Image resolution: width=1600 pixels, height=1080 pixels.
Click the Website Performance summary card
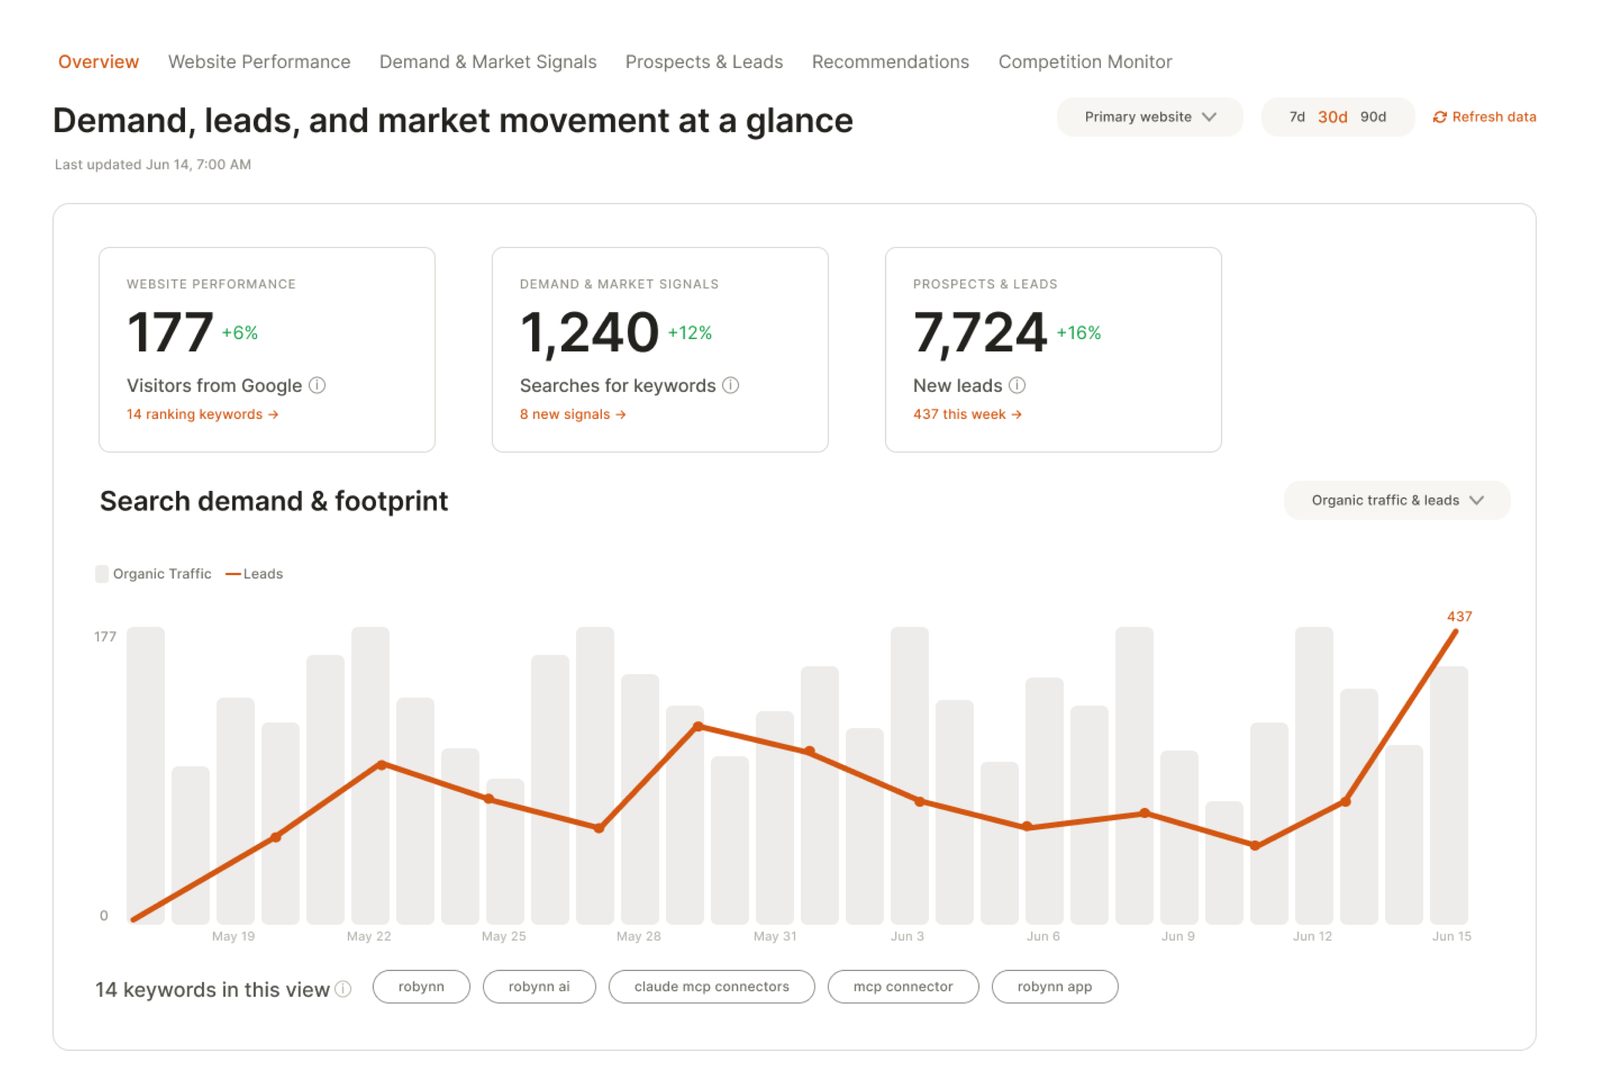point(267,350)
